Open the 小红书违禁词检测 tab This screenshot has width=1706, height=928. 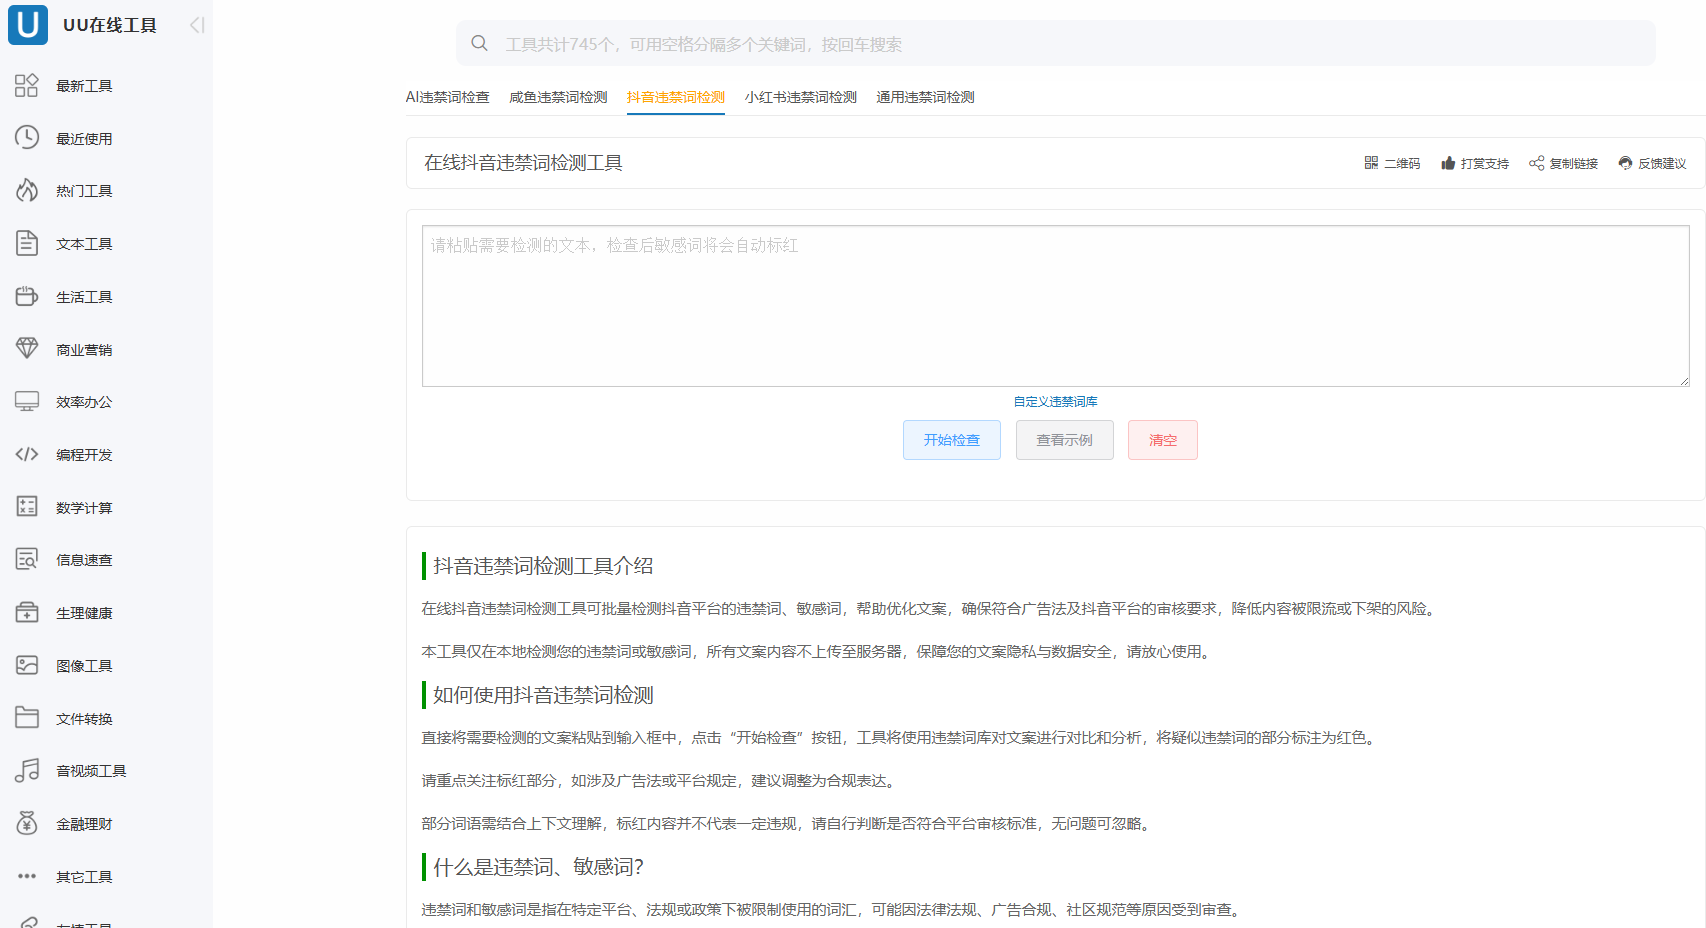[801, 97]
